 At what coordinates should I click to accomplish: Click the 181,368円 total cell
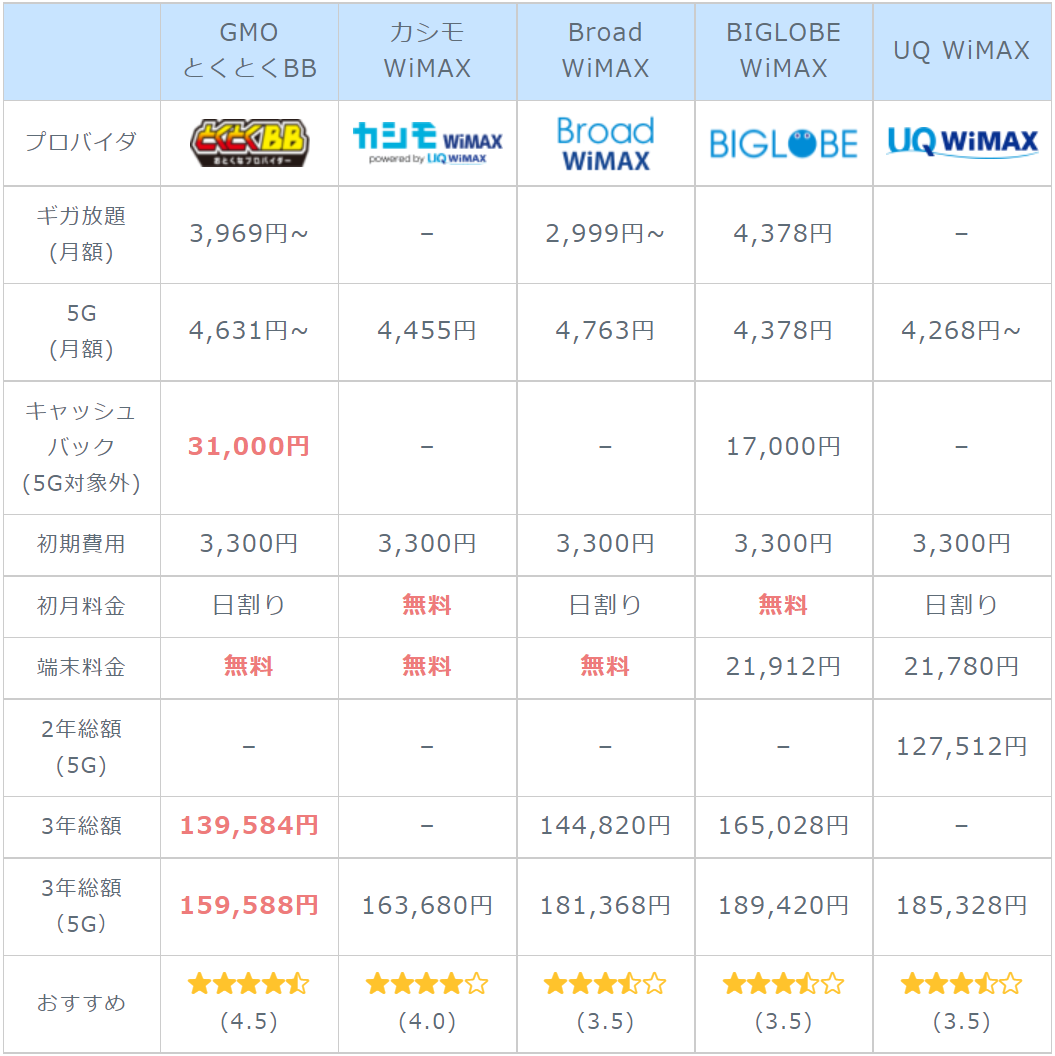coord(605,906)
